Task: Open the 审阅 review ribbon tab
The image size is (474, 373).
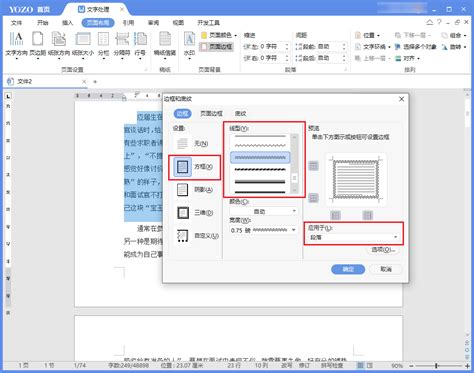Action: 153,23
